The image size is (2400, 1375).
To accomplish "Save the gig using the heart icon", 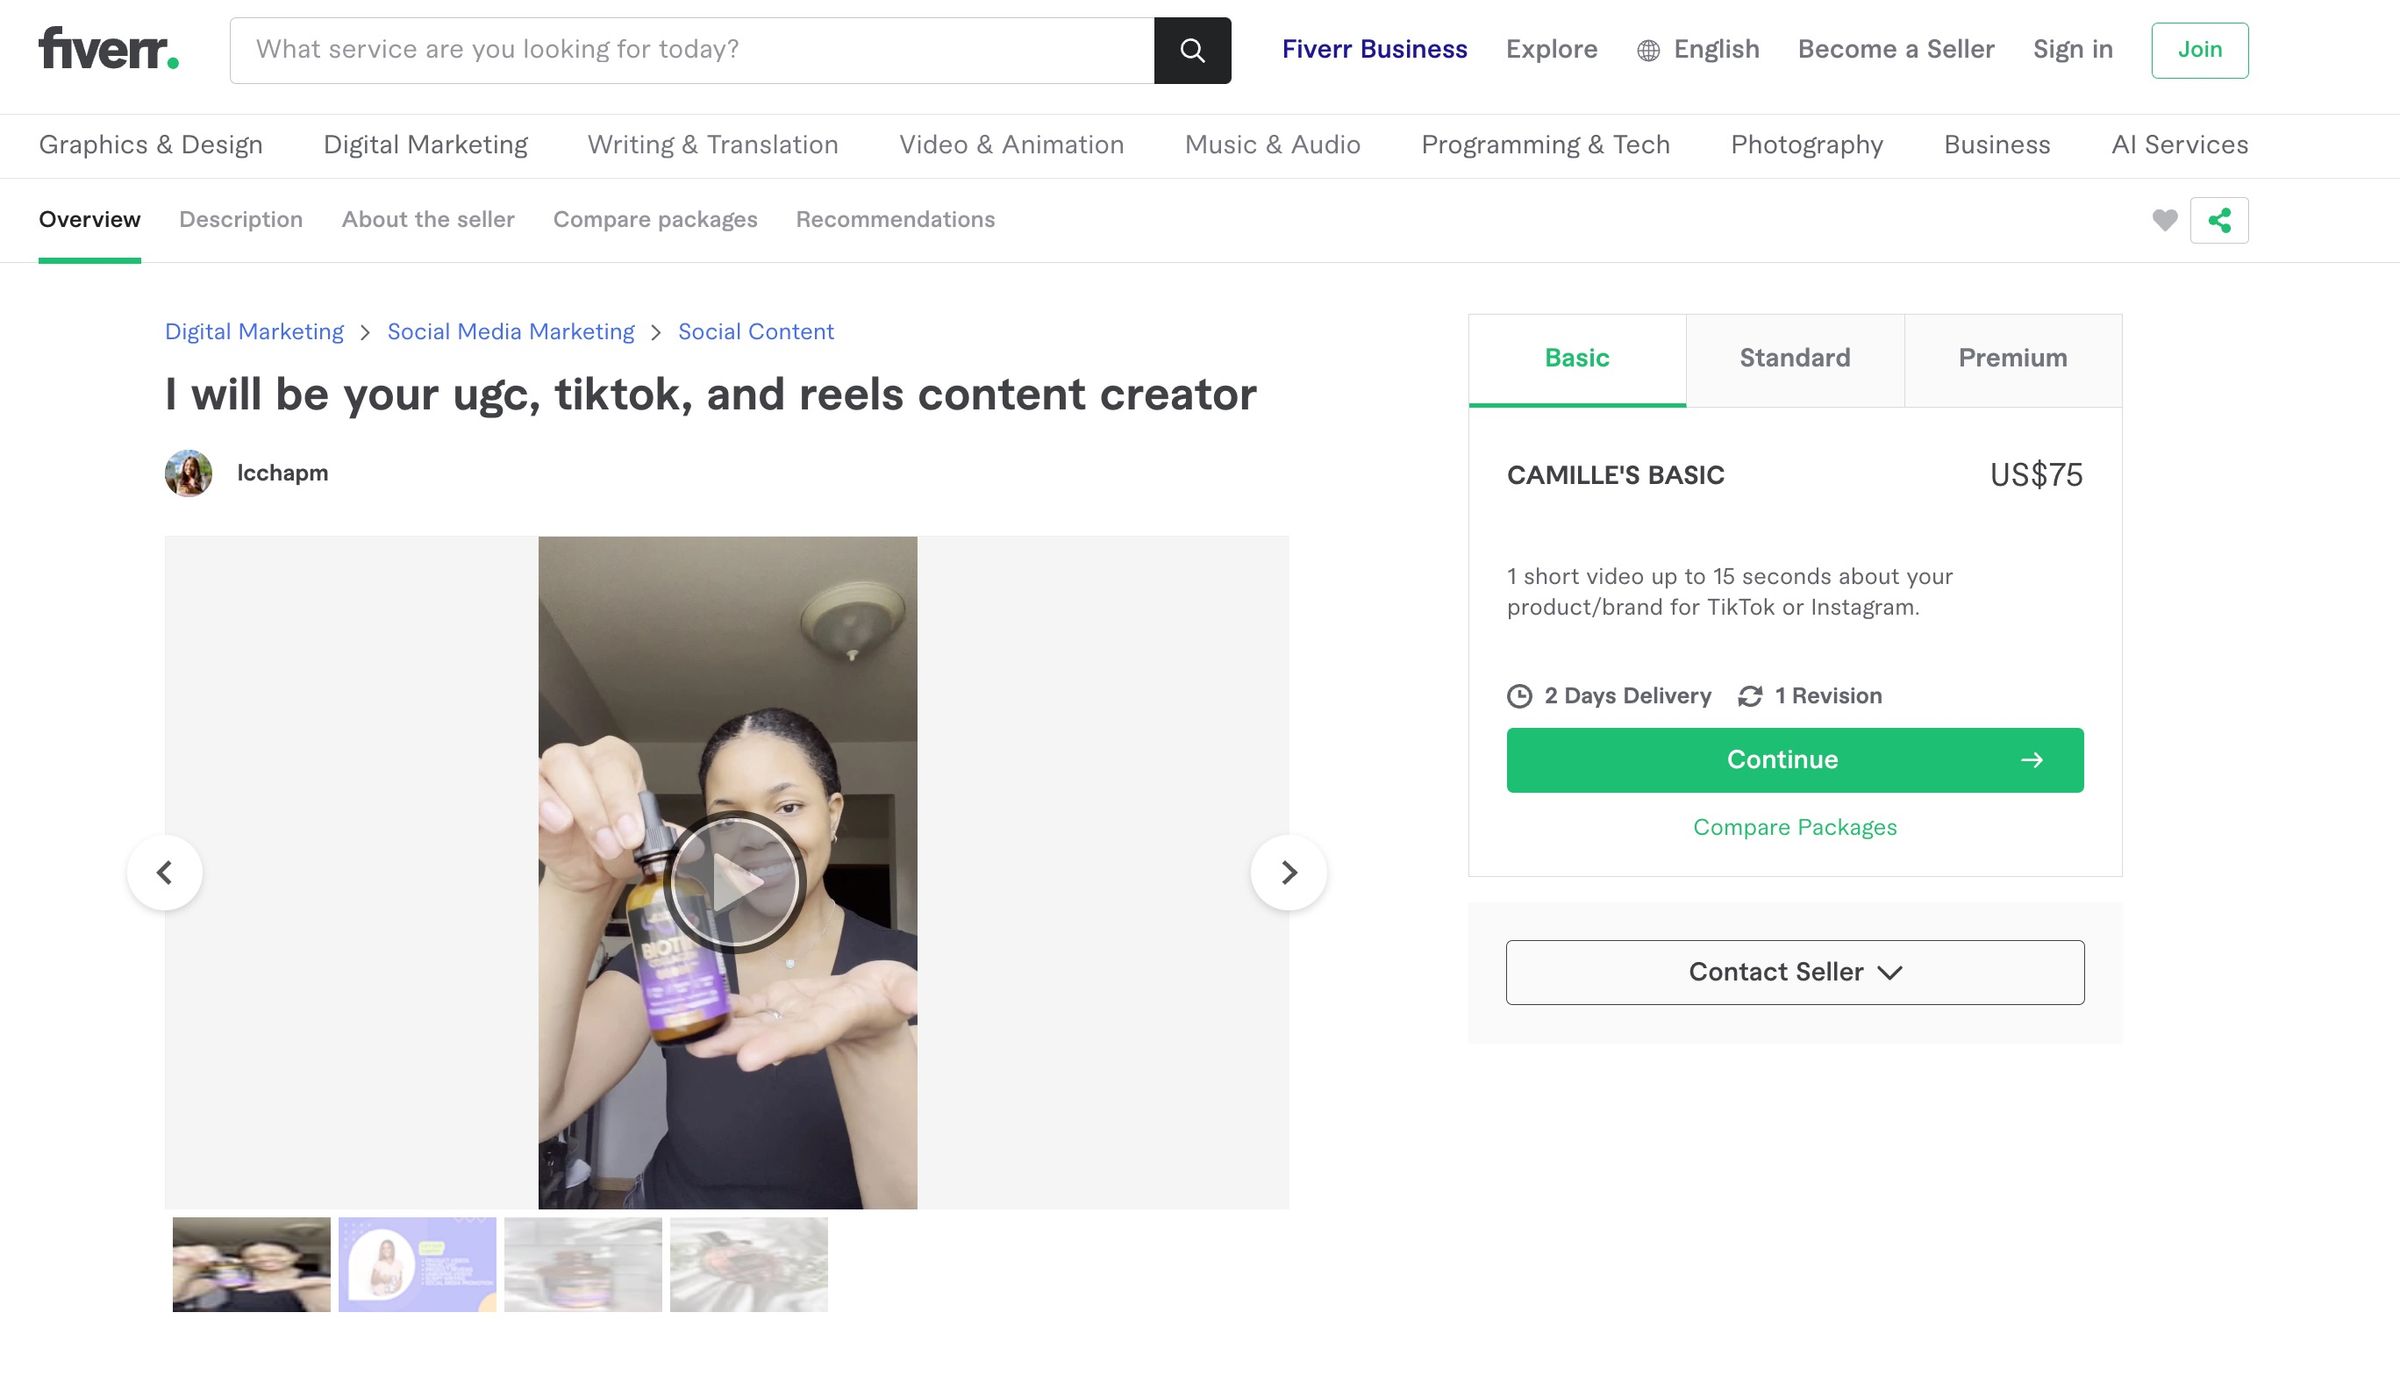I will point(2164,219).
